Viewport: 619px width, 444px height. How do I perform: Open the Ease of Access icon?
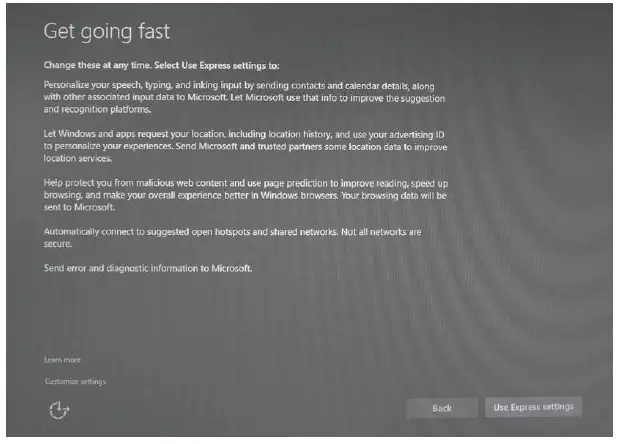pos(59,410)
